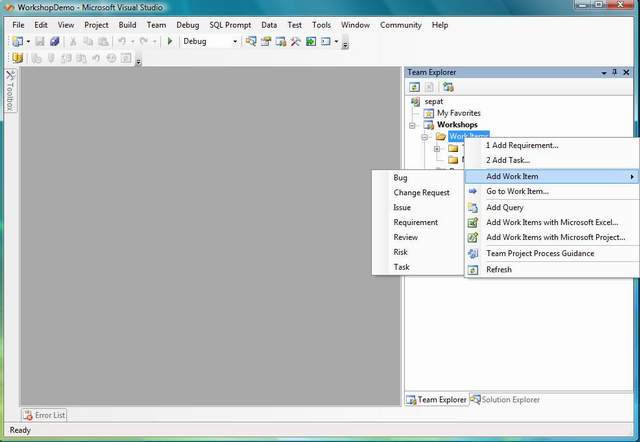Click the Toolbox wrench-and-hammer toolbar icon
Viewport: 640px width, 442px height.
[x=296, y=41]
